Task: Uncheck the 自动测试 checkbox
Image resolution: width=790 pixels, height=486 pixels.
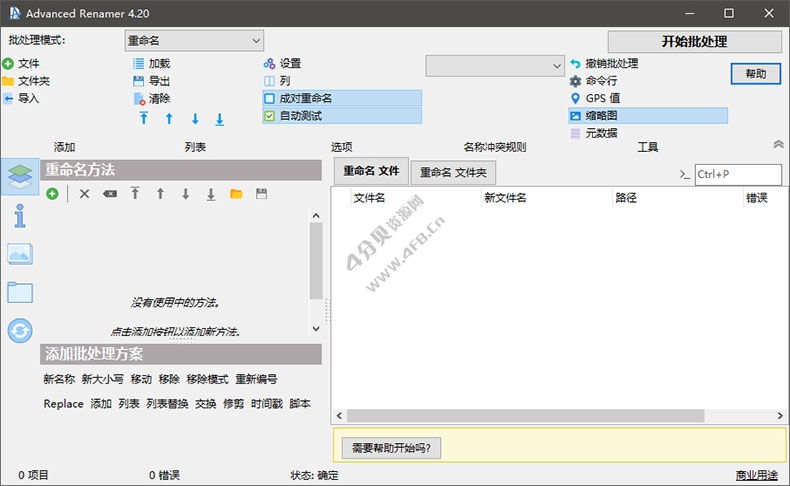Action: (270, 116)
